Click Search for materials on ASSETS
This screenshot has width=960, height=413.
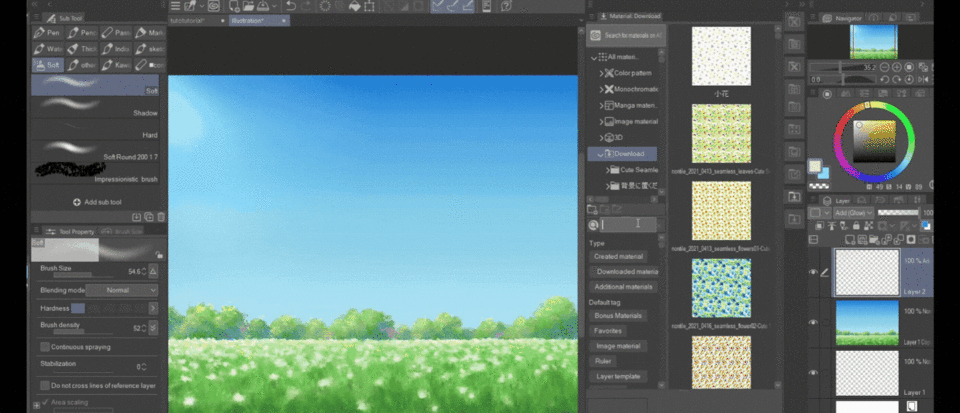(626, 35)
